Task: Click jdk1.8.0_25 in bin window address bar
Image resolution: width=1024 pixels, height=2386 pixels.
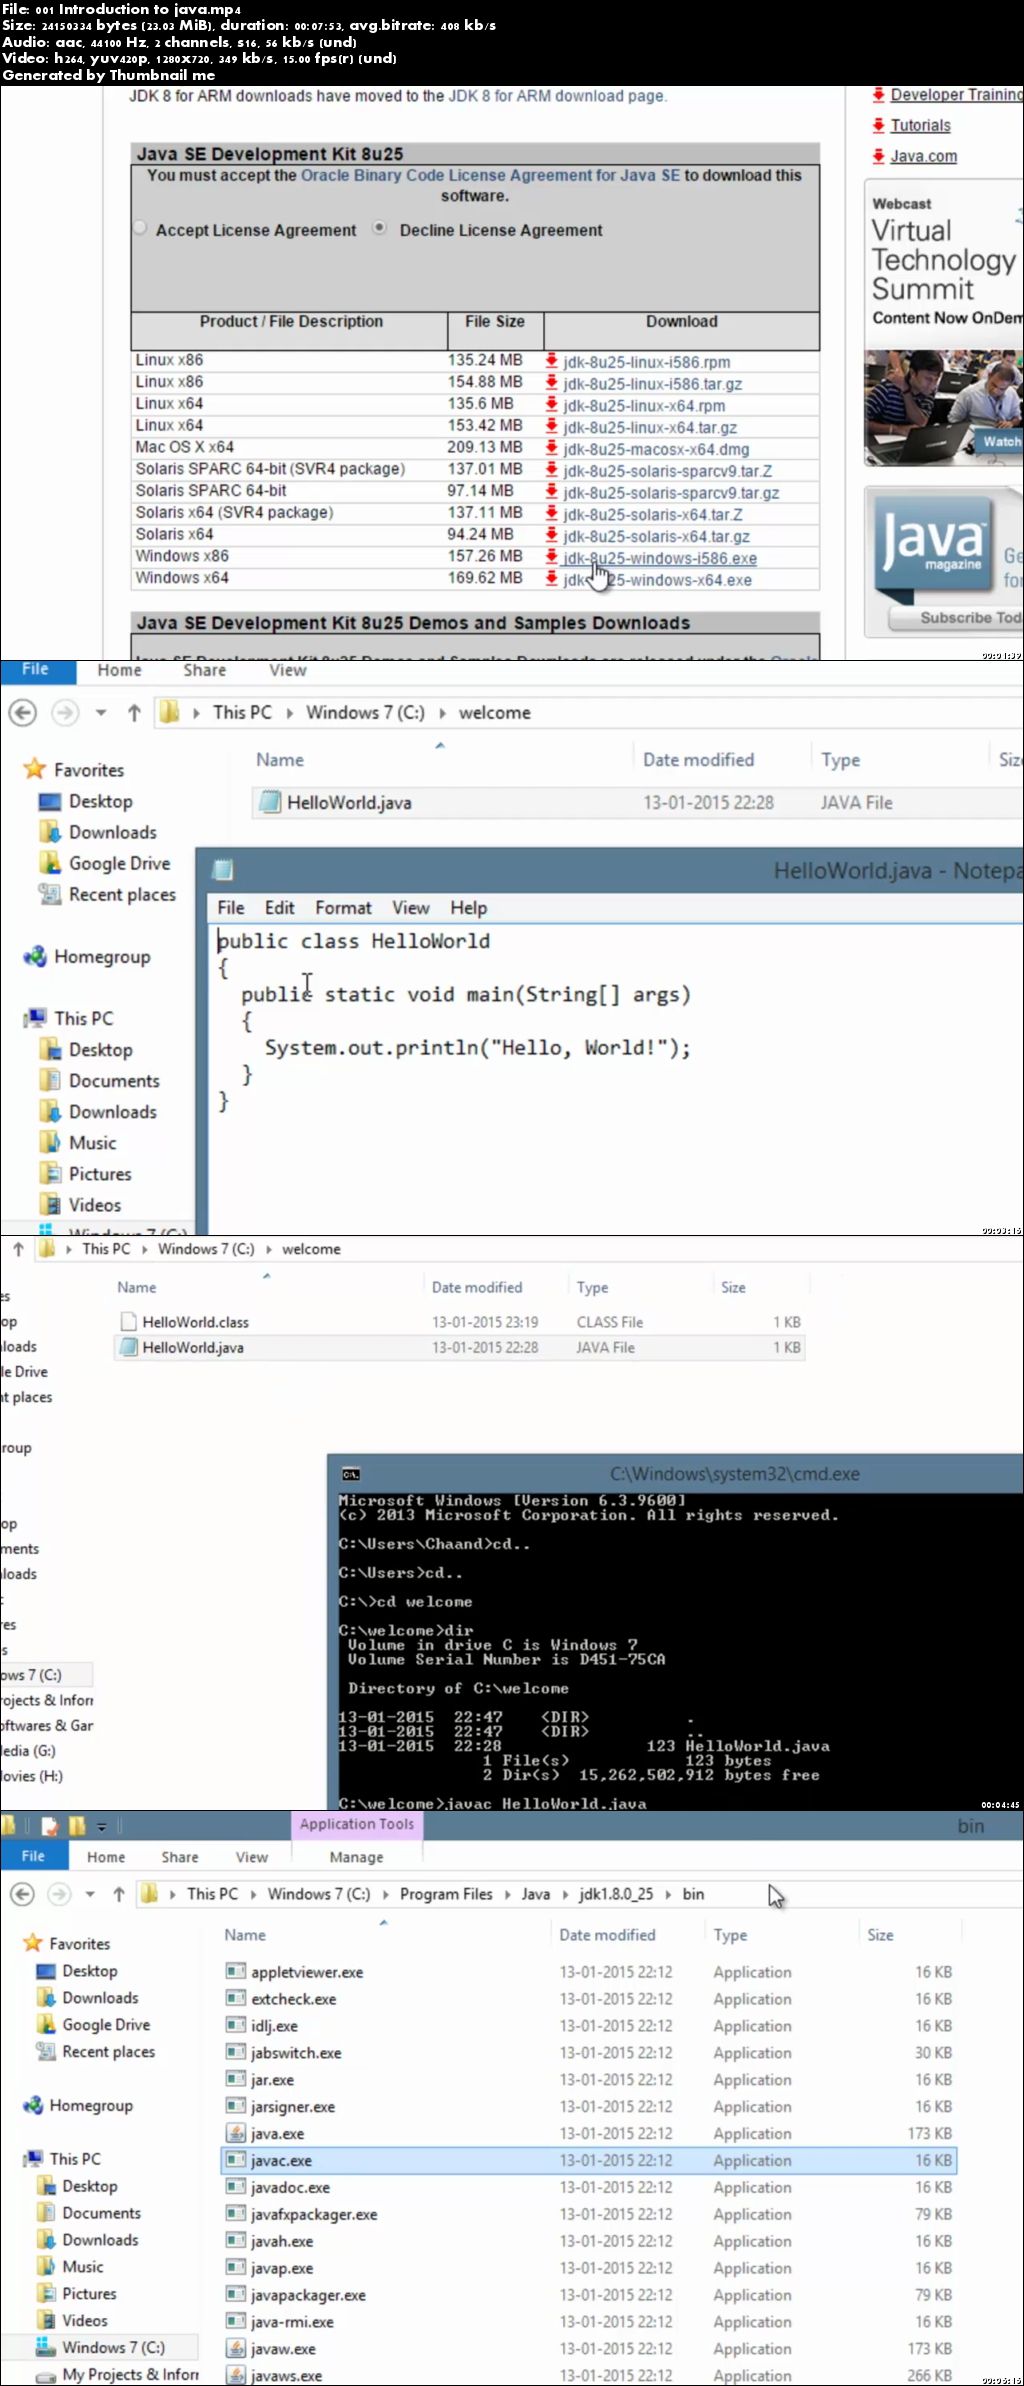Action: tap(616, 1894)
